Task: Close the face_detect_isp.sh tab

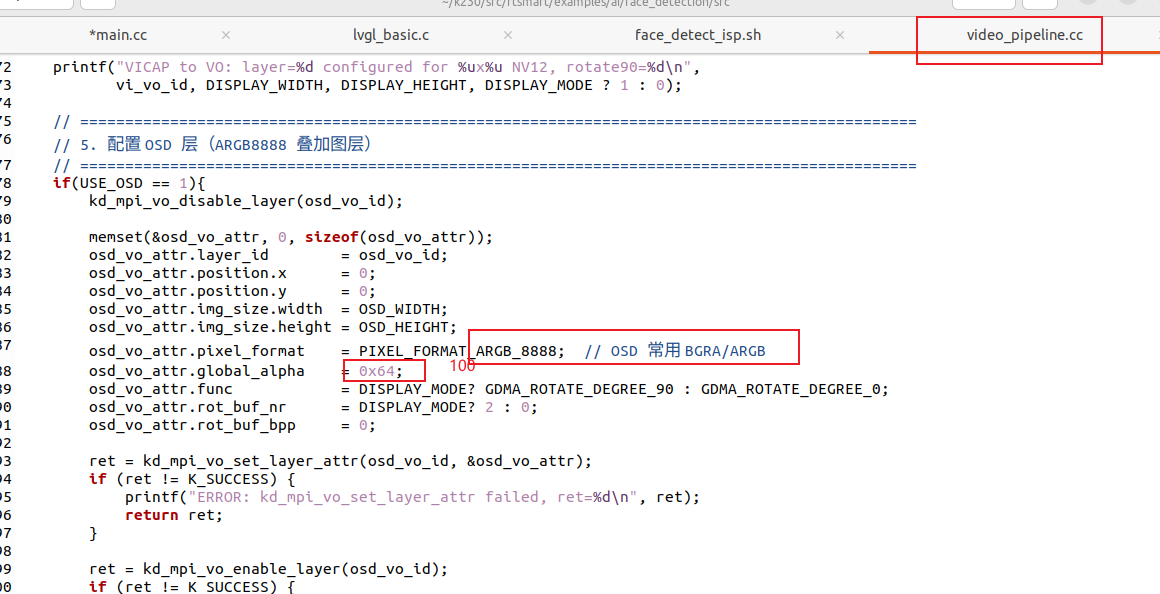Action: coord(839,35)
